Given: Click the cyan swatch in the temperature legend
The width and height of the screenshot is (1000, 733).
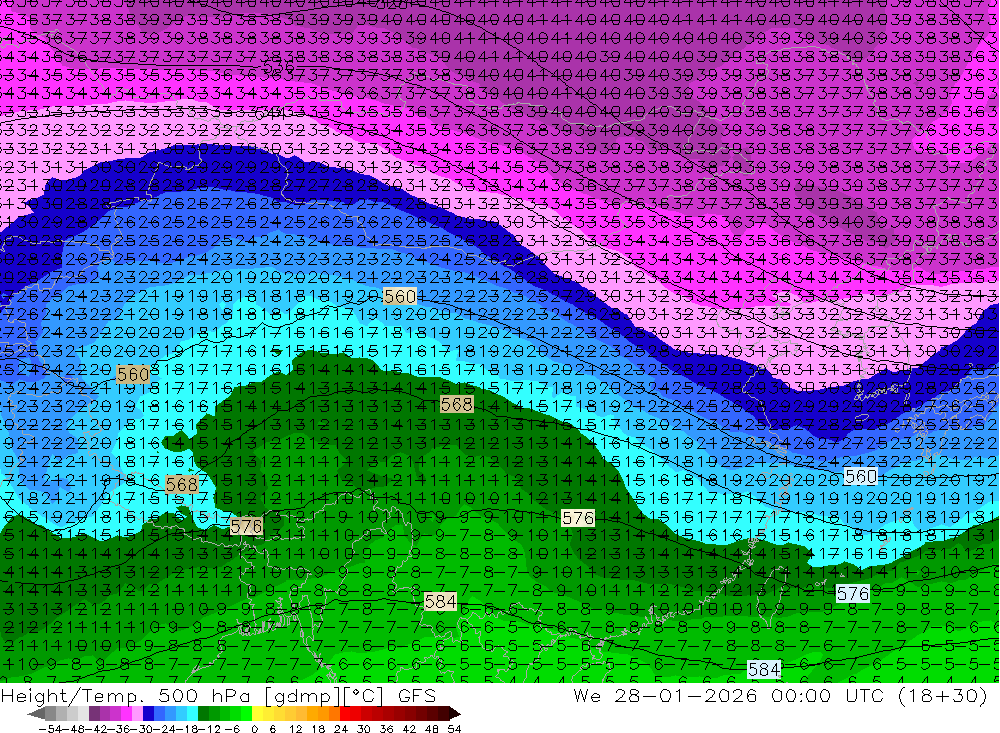Looking at the screenshot, I should (192, 713).
